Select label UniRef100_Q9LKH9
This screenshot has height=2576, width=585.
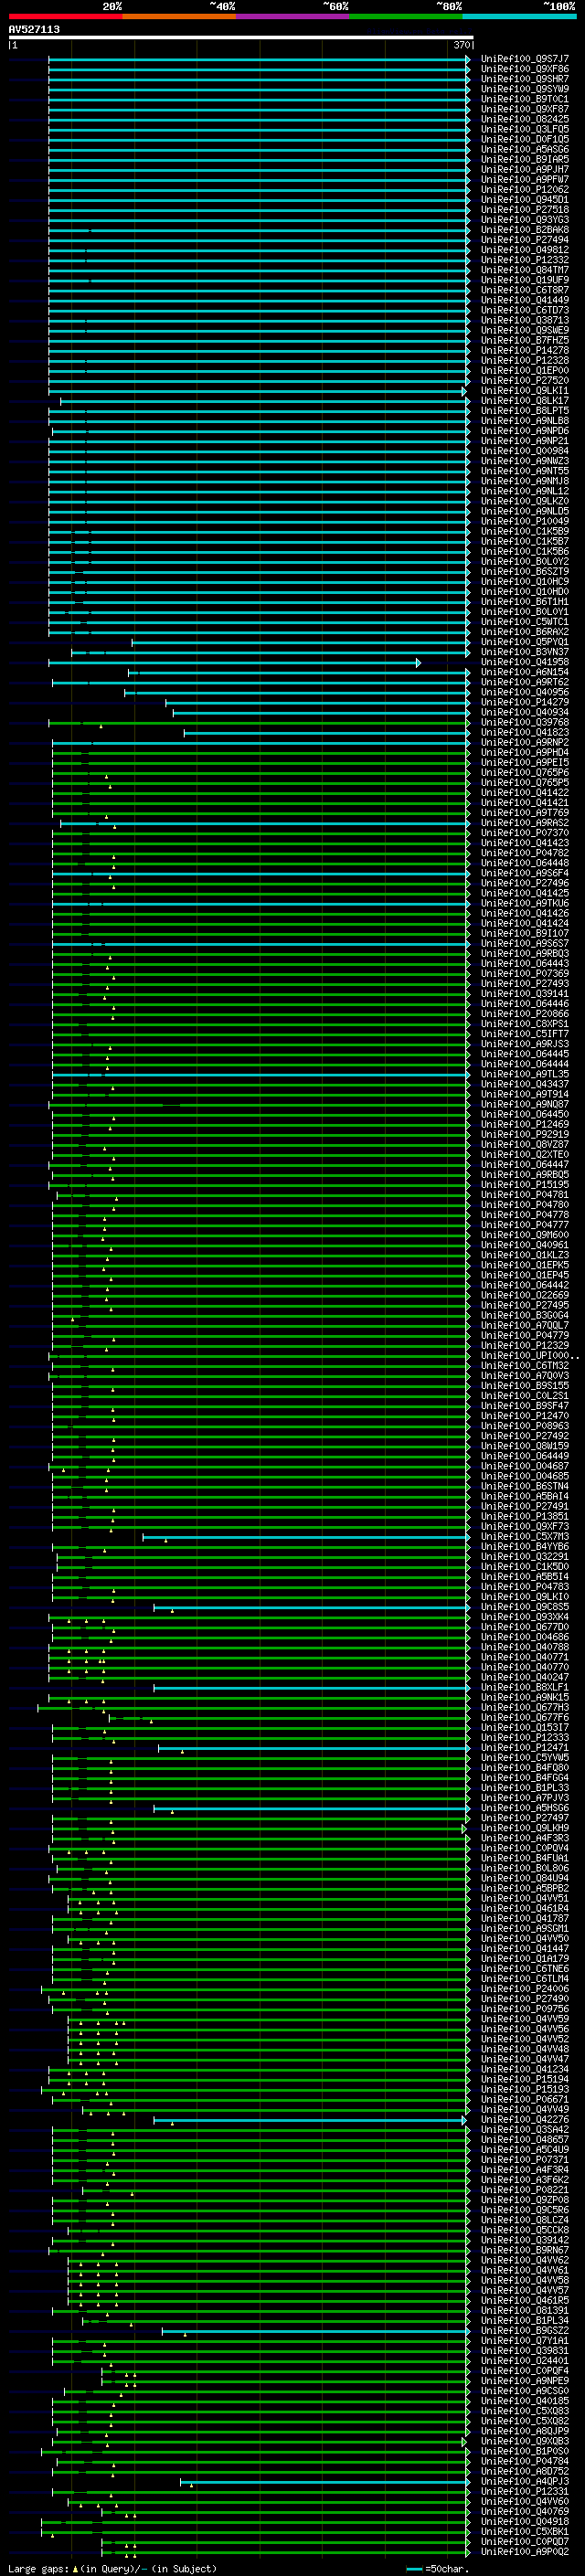pyautogui.click(x=525, y=1828)
